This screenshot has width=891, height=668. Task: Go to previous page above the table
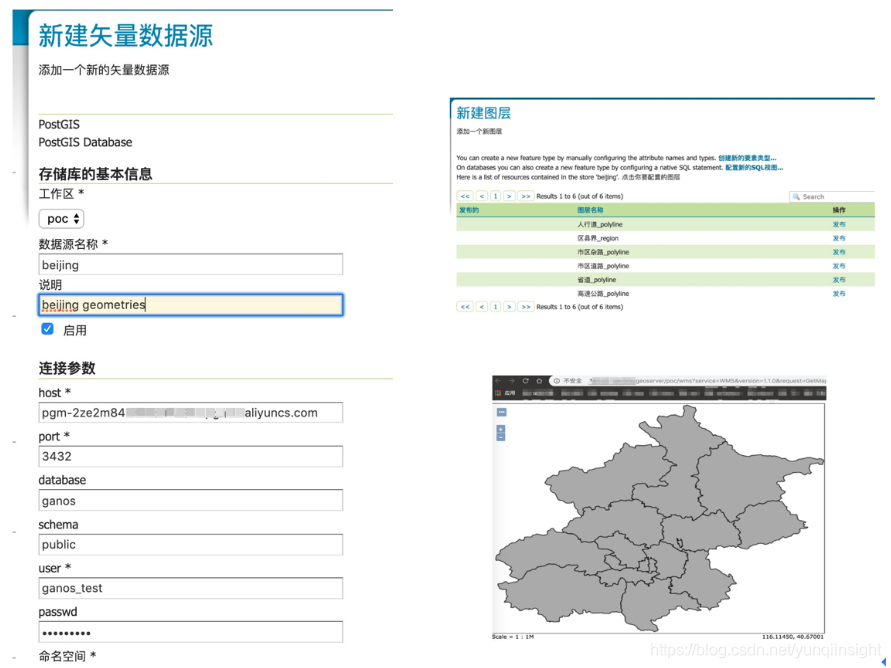(482, 196)
